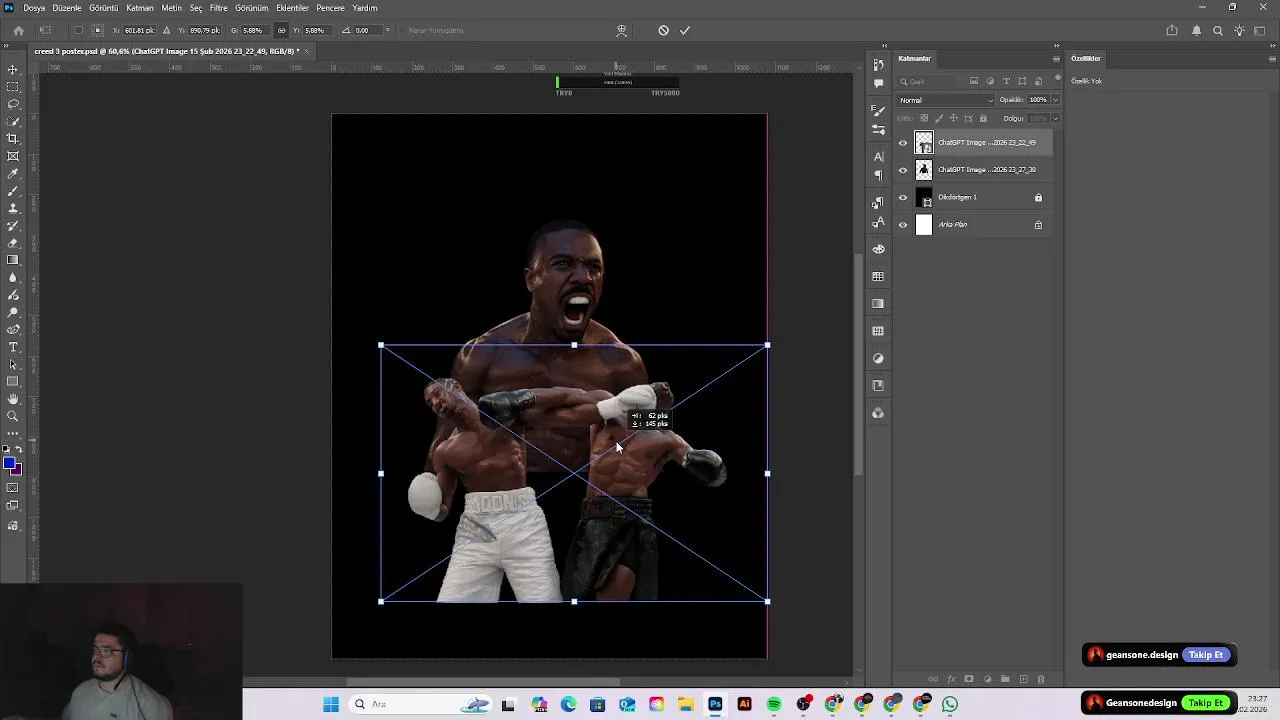1280x720 pixels.
Task: Toggle visibility of ChatGPT Image 23_27_30 layer
Action: 903,170
